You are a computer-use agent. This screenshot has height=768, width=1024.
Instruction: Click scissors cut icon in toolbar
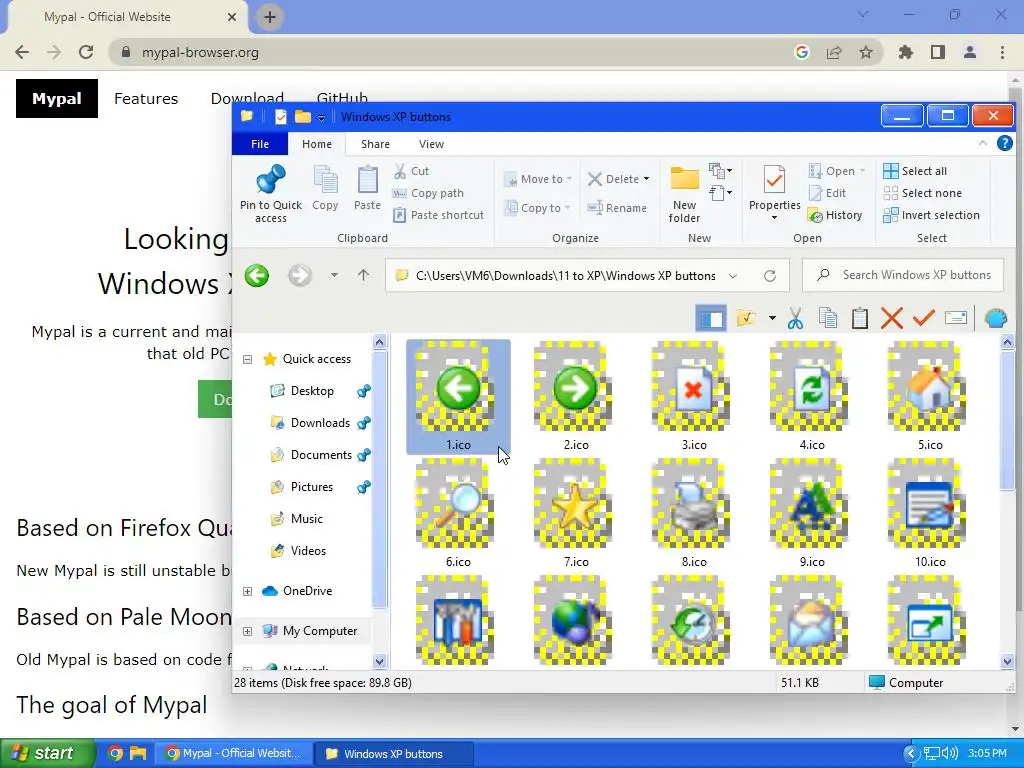pos(795,318)
